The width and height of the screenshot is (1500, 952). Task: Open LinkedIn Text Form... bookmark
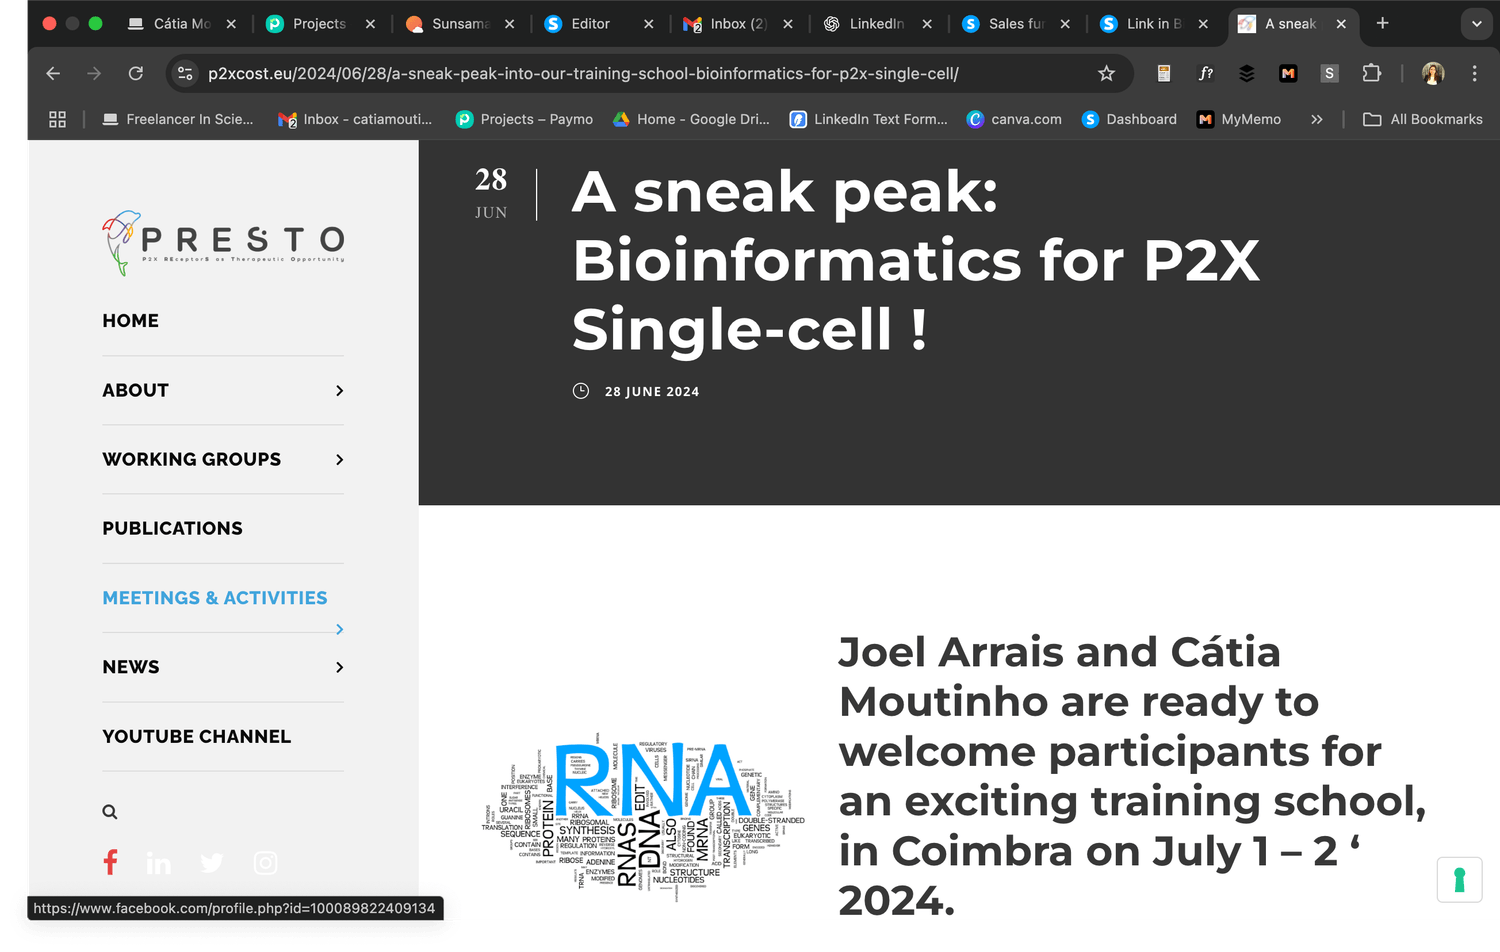click(868, 119)
